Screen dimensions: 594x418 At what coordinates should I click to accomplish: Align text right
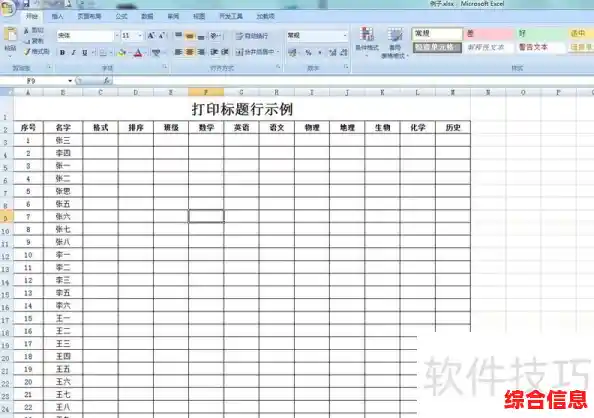click(201, 52)
